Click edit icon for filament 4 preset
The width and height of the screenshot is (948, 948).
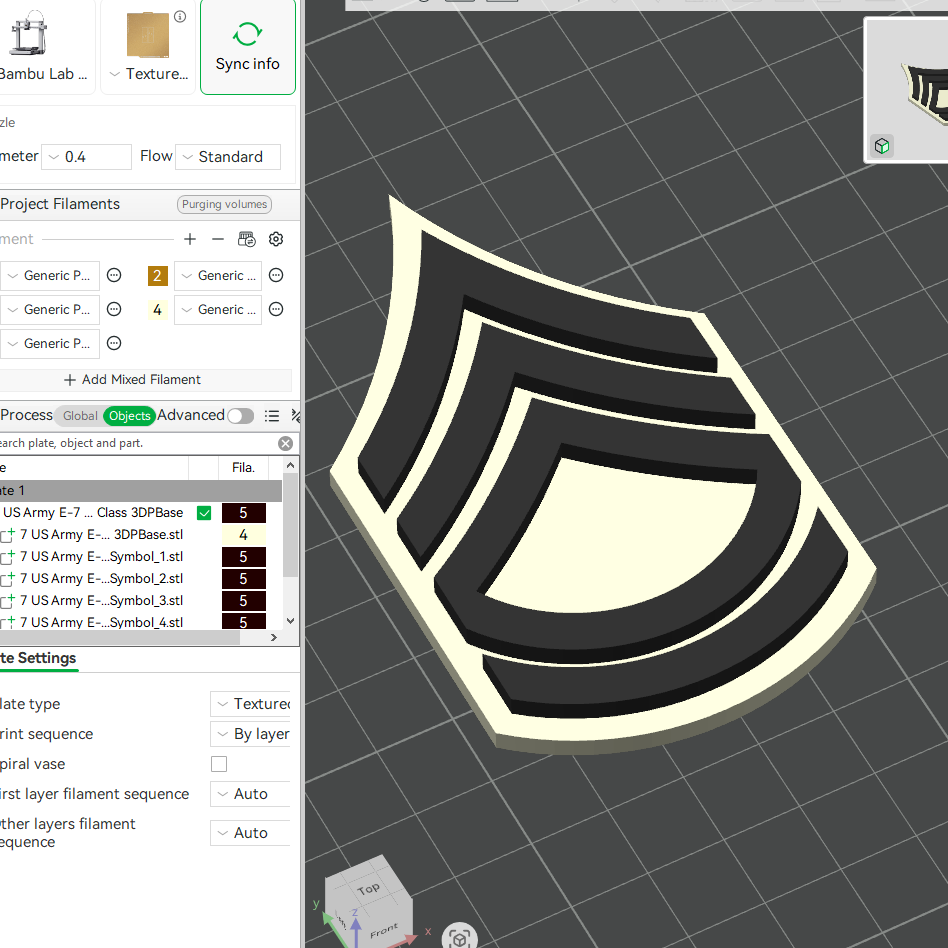pyautogui.click(x=276, y=310)
